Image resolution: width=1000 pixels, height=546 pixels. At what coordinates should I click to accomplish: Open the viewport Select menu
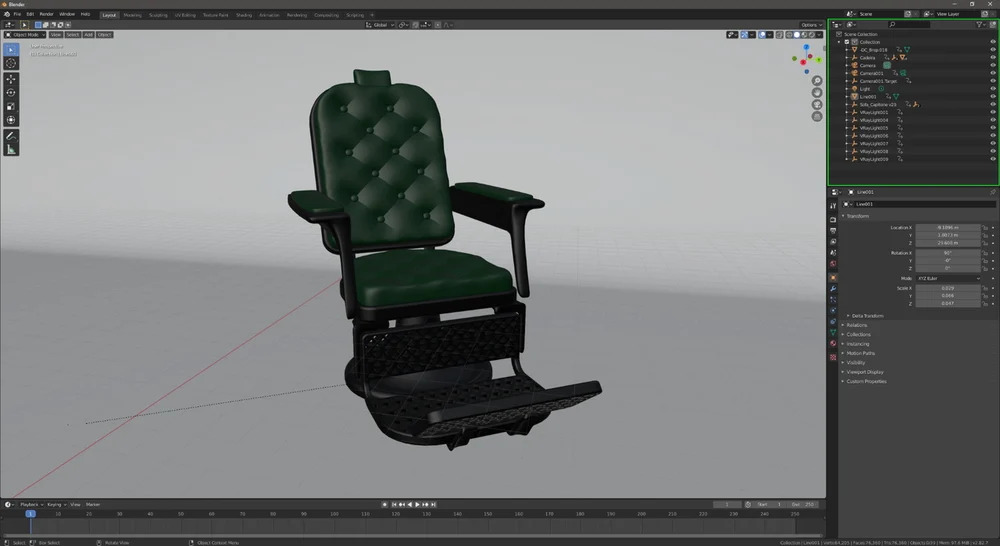coord(73,34)
